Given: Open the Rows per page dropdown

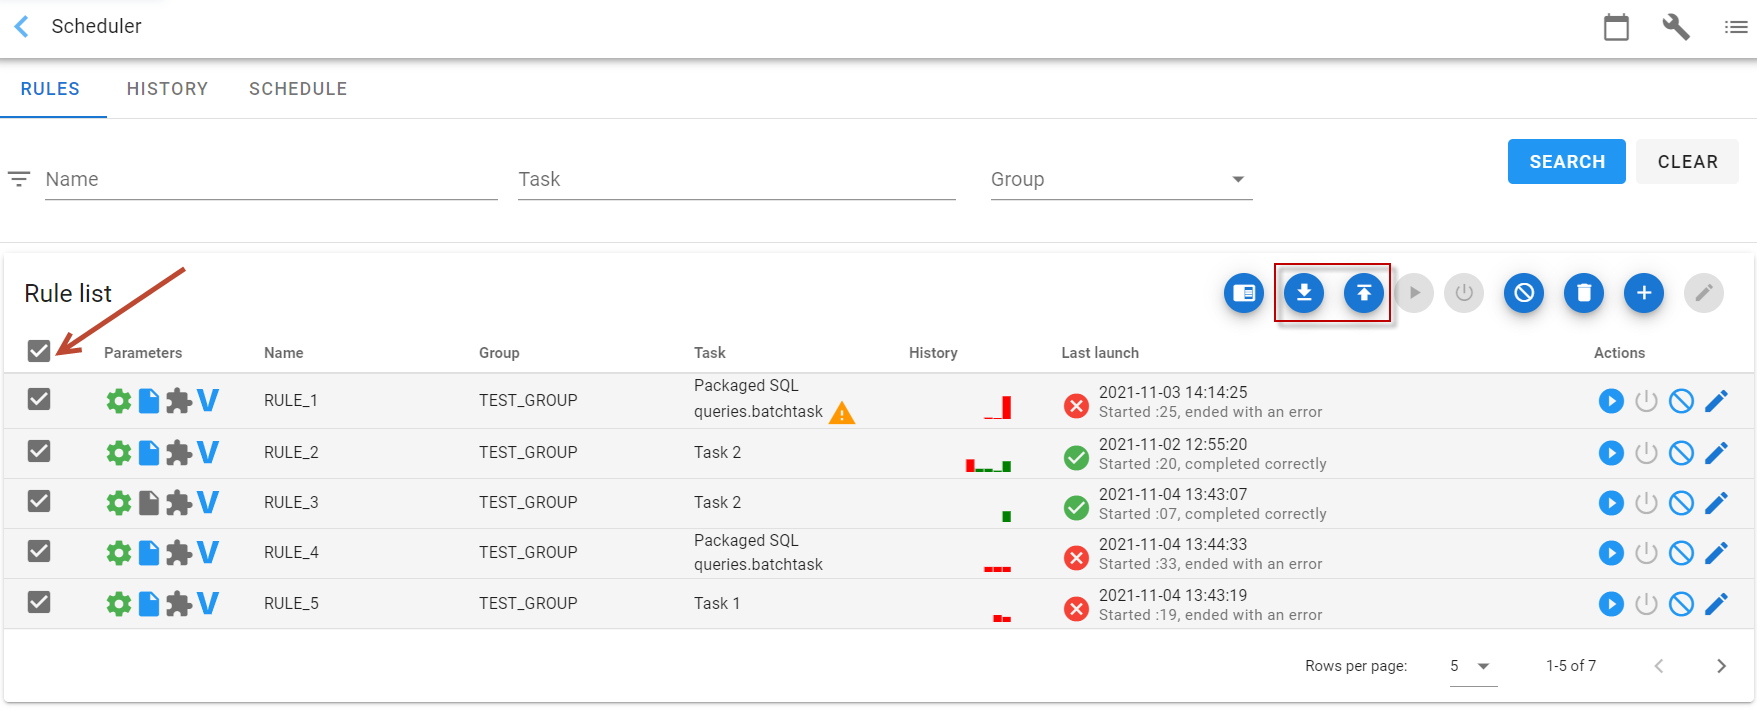Looking at the screenshot, I should [1473, 666].
